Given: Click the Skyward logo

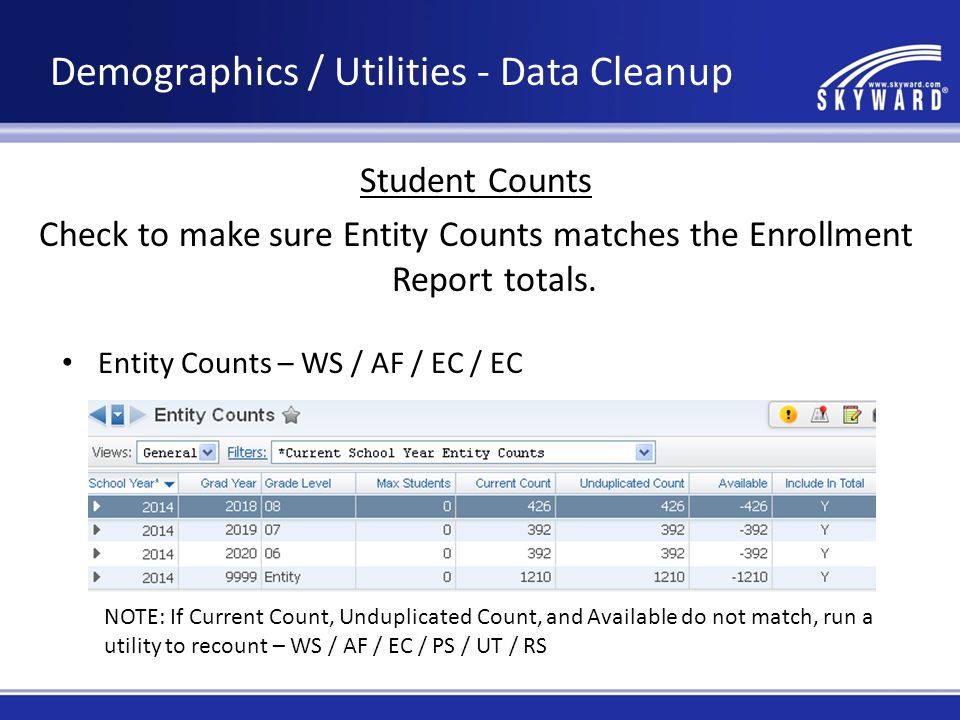Looking at the screenshot, I should click(x=882, y=78).
